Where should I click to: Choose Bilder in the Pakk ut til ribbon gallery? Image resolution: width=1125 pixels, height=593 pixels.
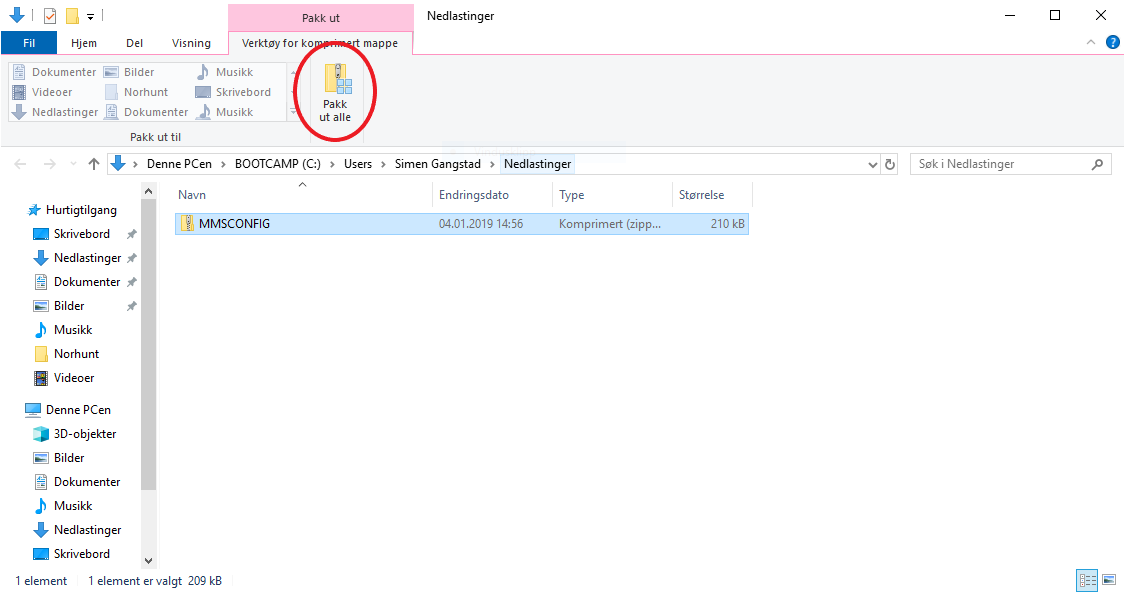click(x=130, y=72)
